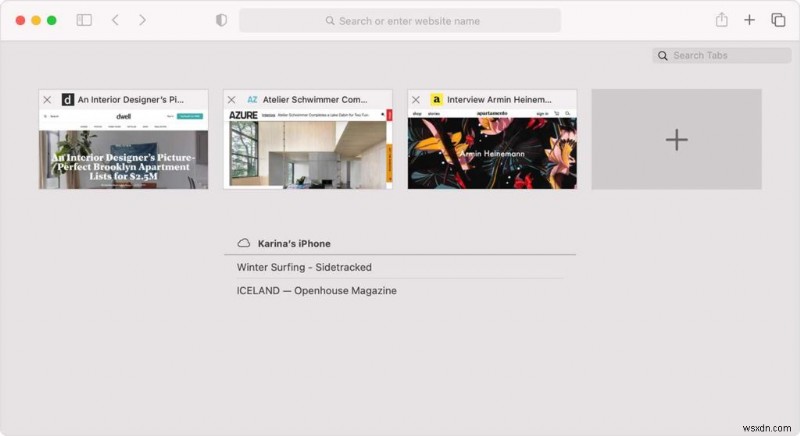
Task: Click the AZ favicon on second tab
Action: (x=252, y=99)
